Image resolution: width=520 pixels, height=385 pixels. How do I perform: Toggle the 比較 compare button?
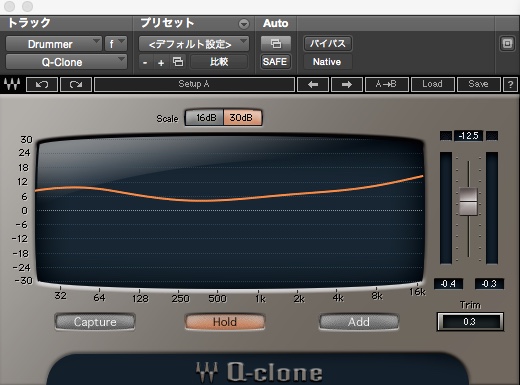pyautogui.click(x=219, y=62)
